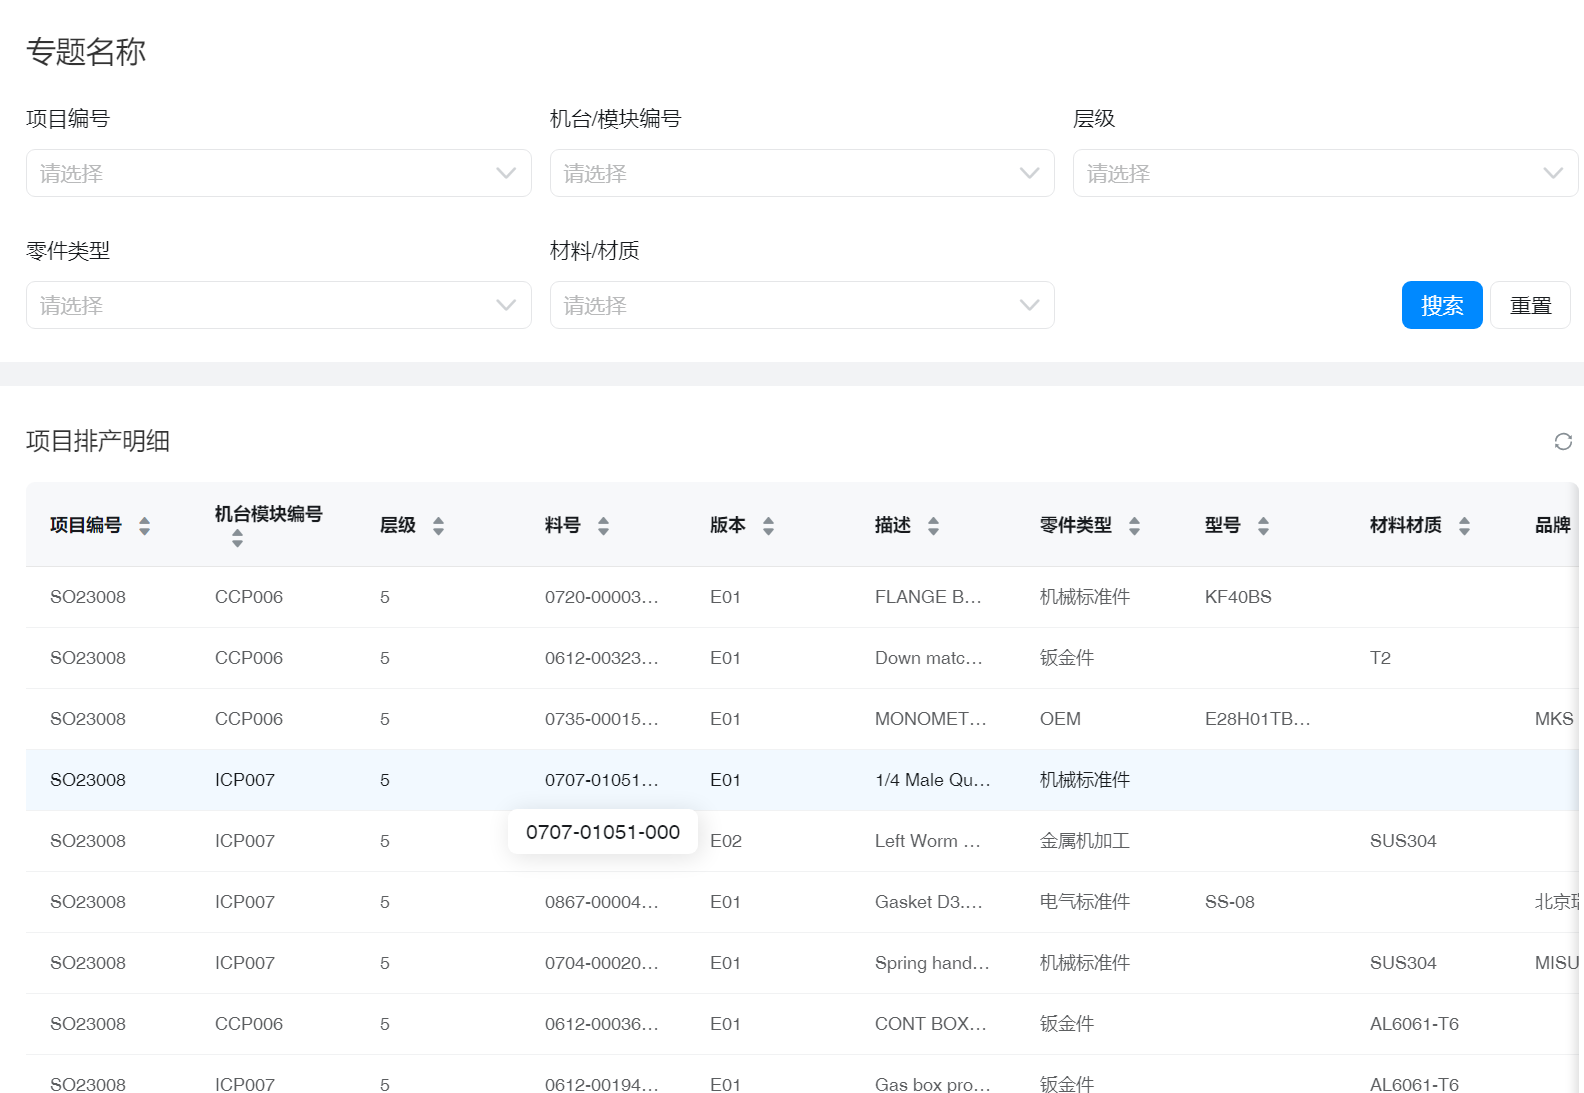This screenshot has width=1584, height=1093.
Task: Click the SS-08 model cell
Action: [x=1230, y=902]
